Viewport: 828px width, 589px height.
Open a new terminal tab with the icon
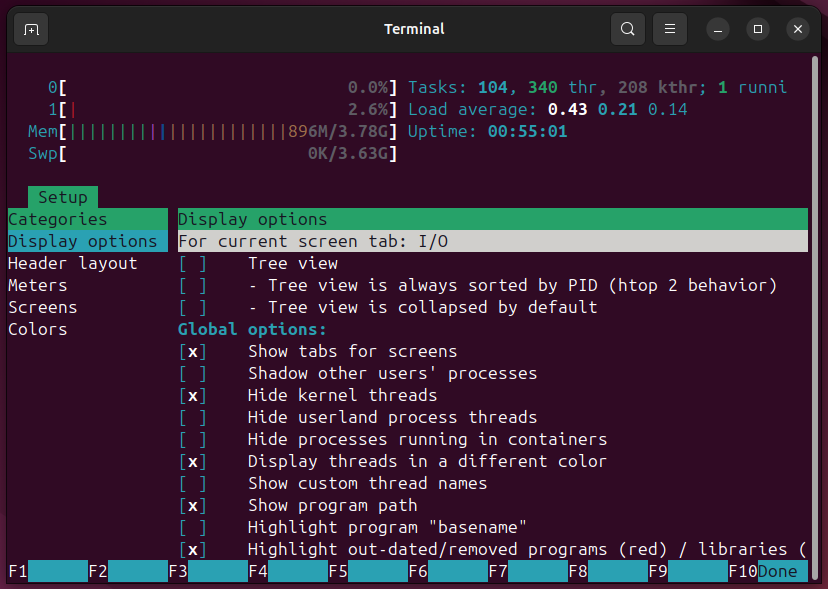pos(31,29)
